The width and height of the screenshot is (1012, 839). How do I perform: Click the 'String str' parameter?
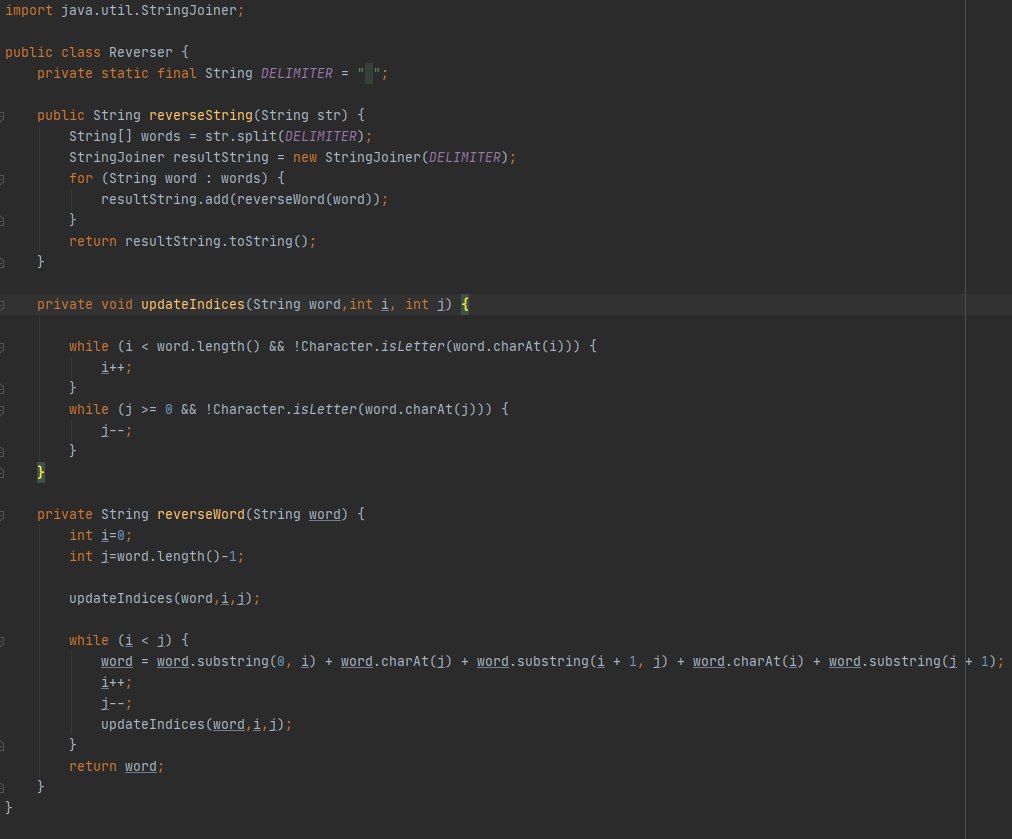tap(300, 116)
